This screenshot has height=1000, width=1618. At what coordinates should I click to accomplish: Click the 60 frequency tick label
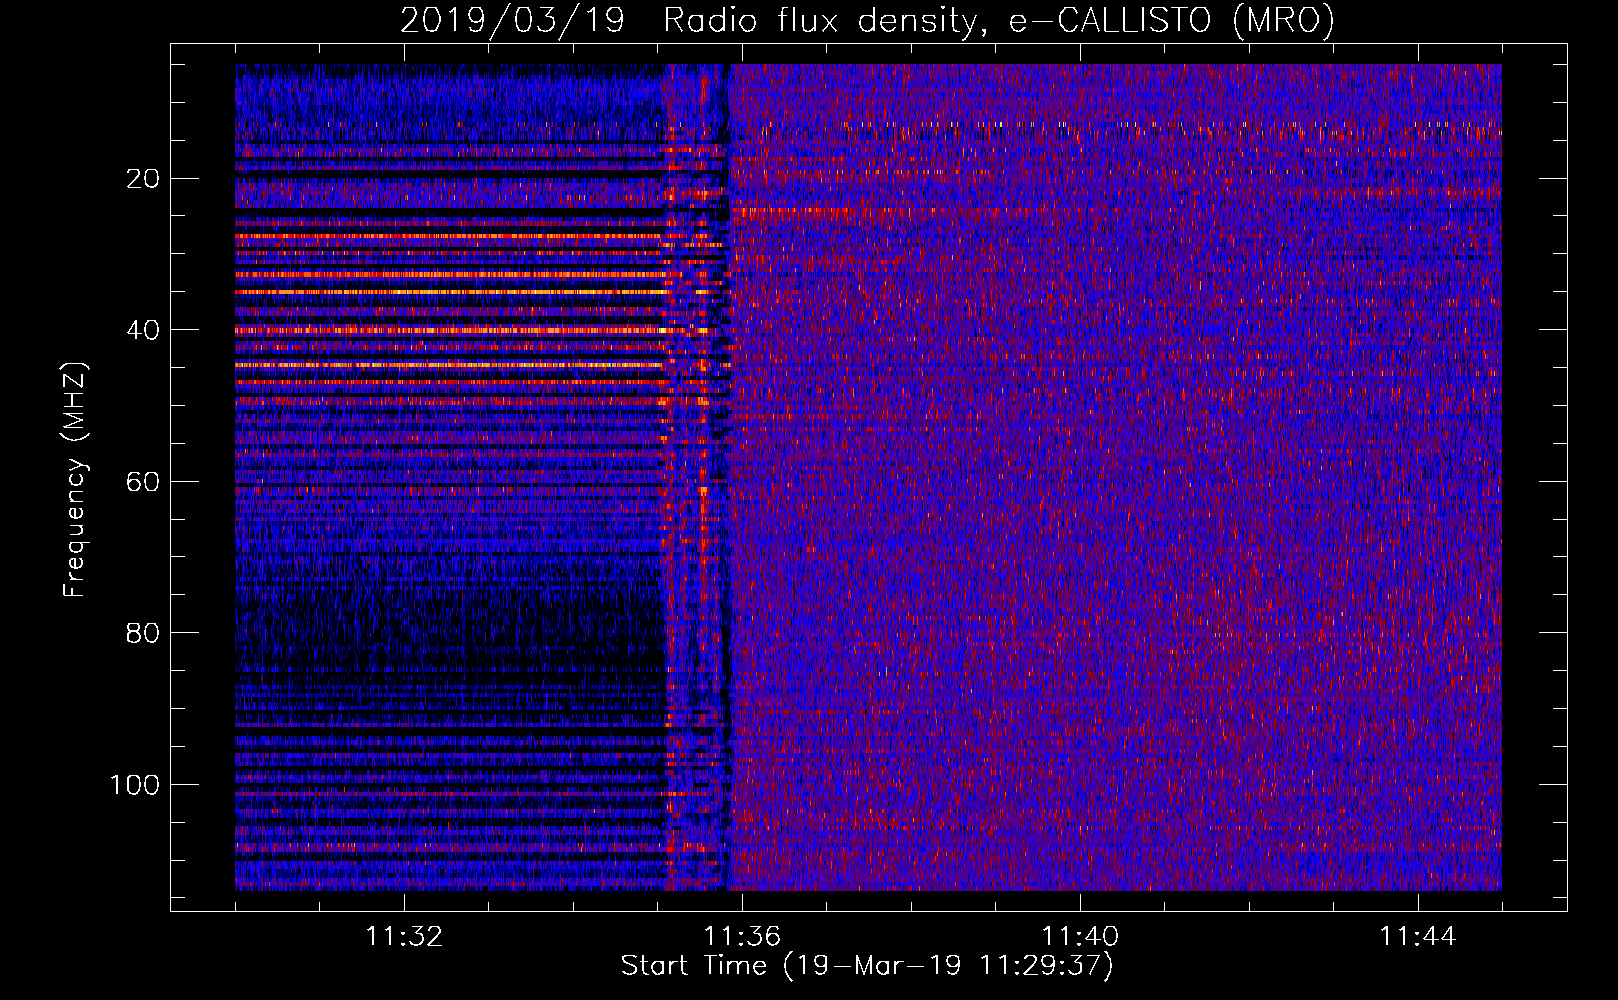[x=144, y=482]
